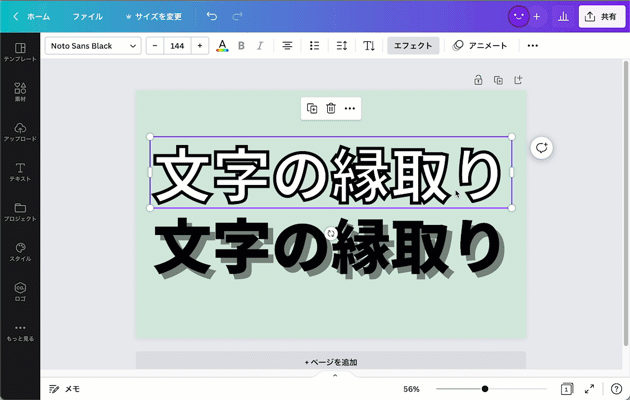Toggle bold formatting
This screenshot has width=630, height=400.
241,46
